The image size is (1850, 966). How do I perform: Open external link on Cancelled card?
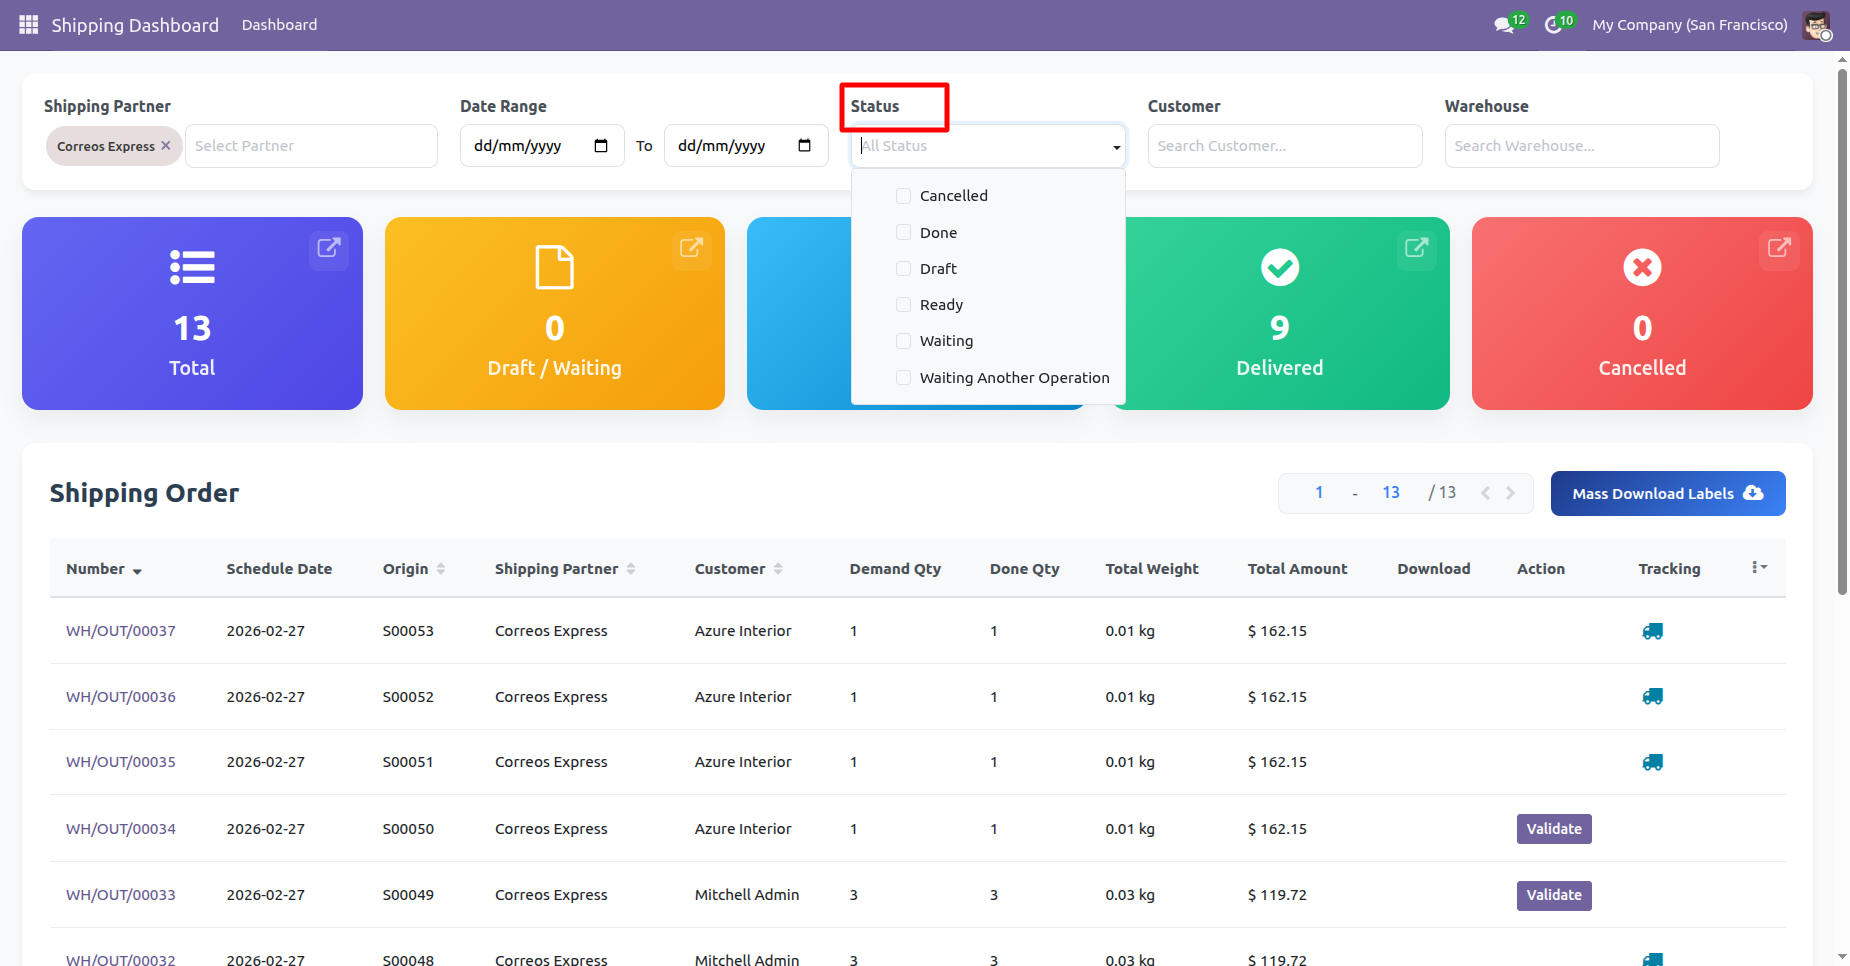point(1778,248)
